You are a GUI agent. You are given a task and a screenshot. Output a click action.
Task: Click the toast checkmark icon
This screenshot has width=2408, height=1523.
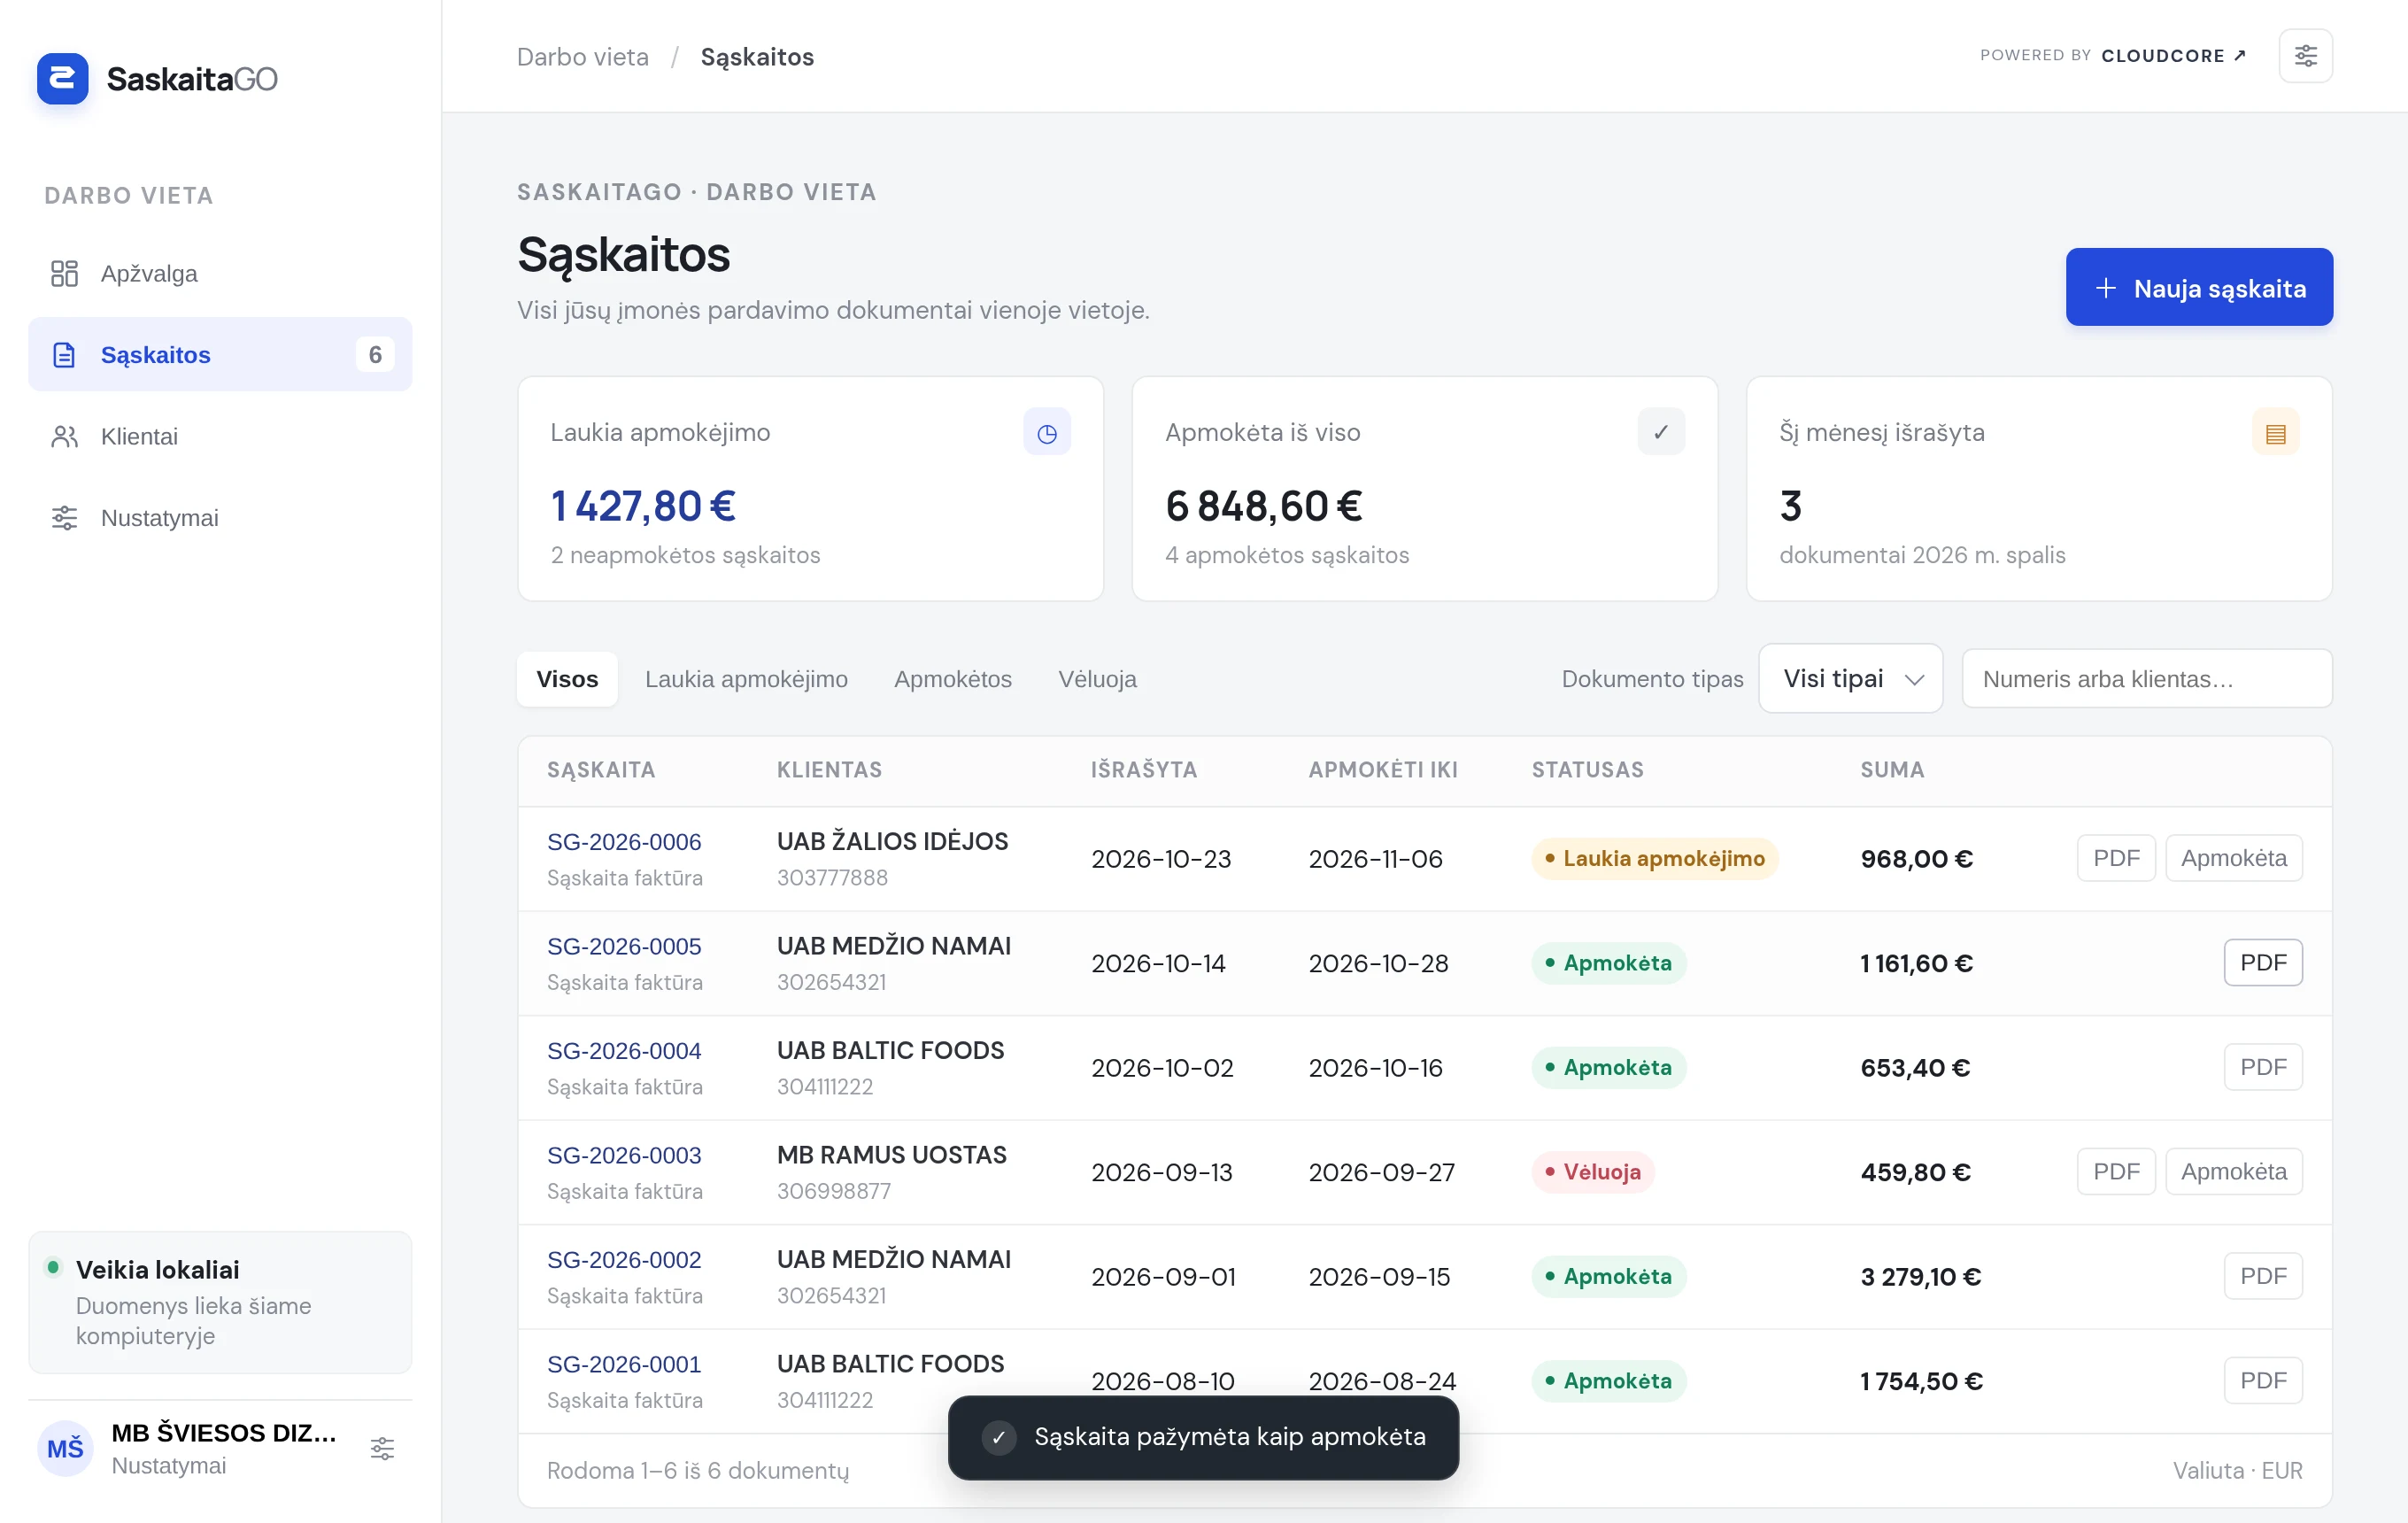[x=998, y=1437]
